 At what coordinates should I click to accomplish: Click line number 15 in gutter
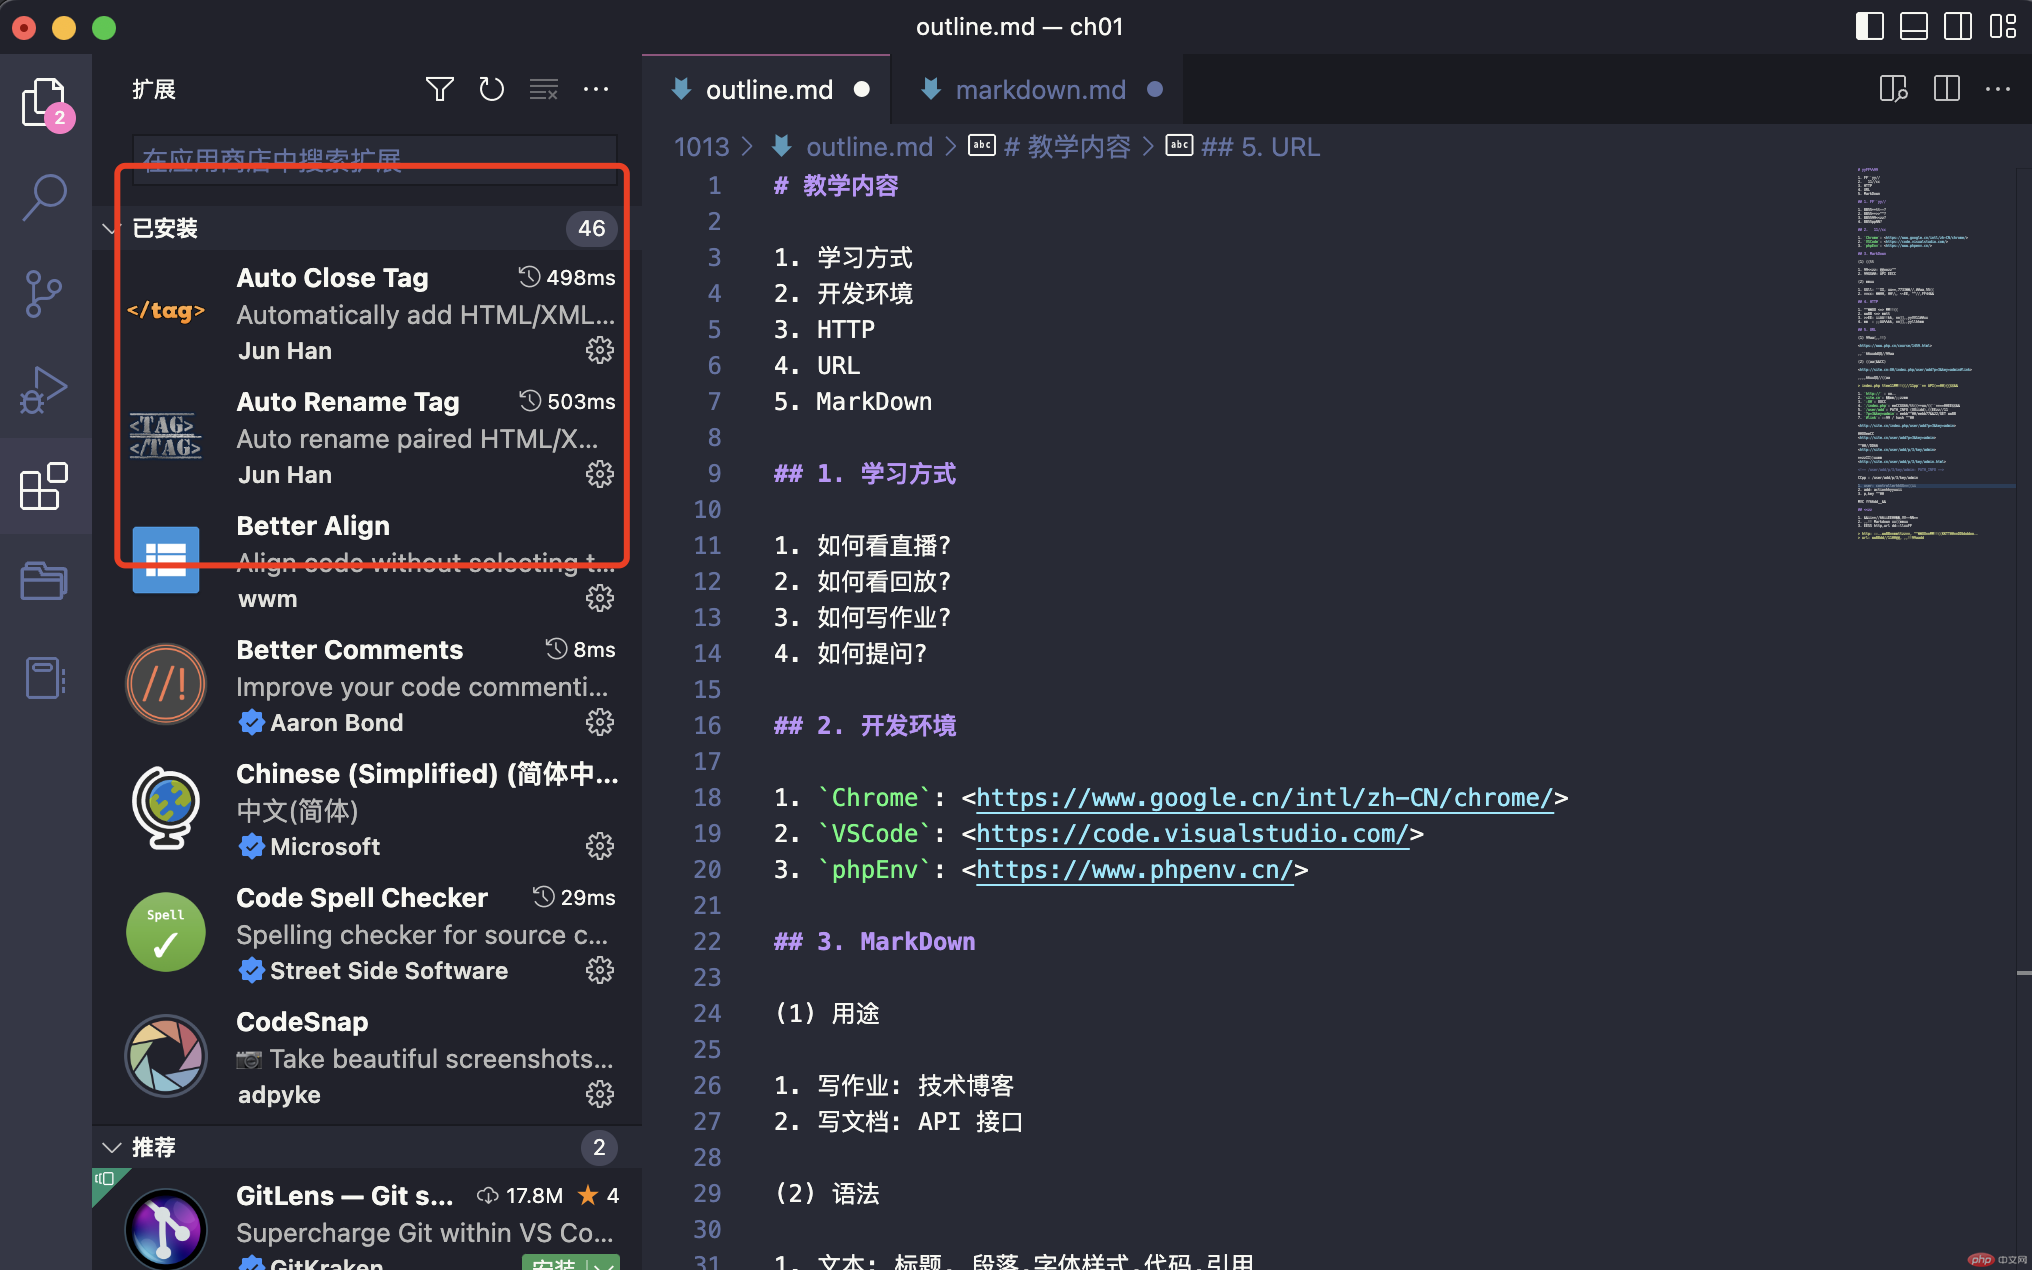coord(707,689)
